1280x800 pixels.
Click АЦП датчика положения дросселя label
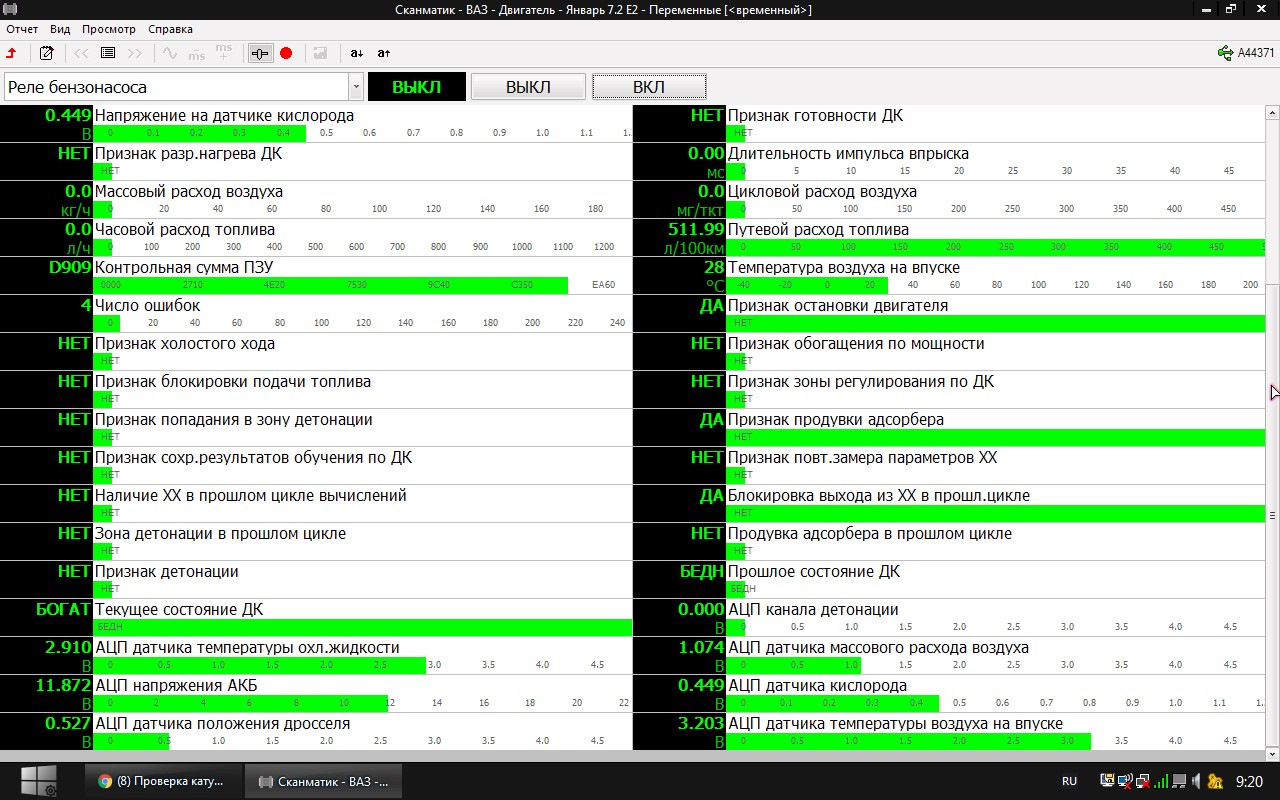(222, 723)
